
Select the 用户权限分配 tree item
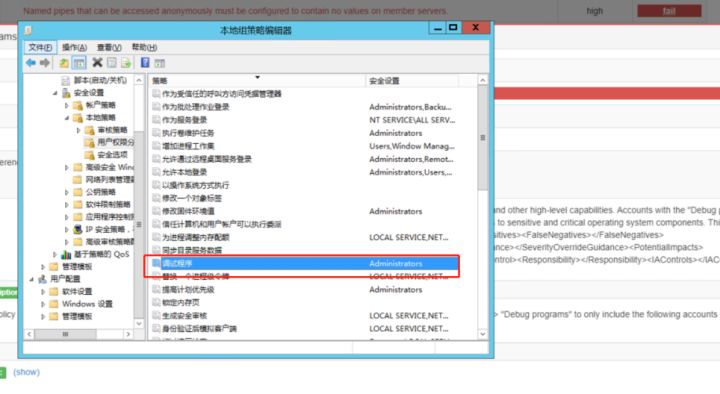pos(115,142)
